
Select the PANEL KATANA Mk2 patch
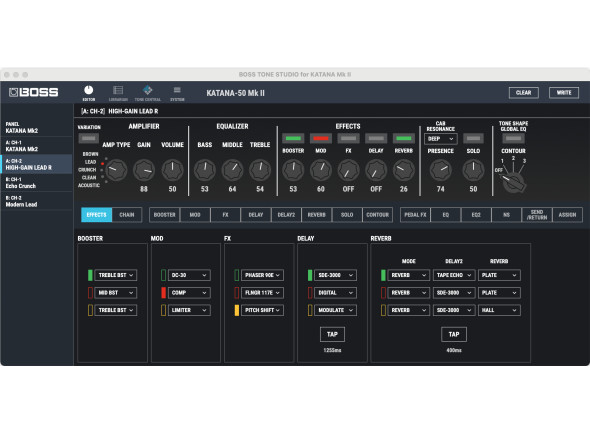pos(36,127)
